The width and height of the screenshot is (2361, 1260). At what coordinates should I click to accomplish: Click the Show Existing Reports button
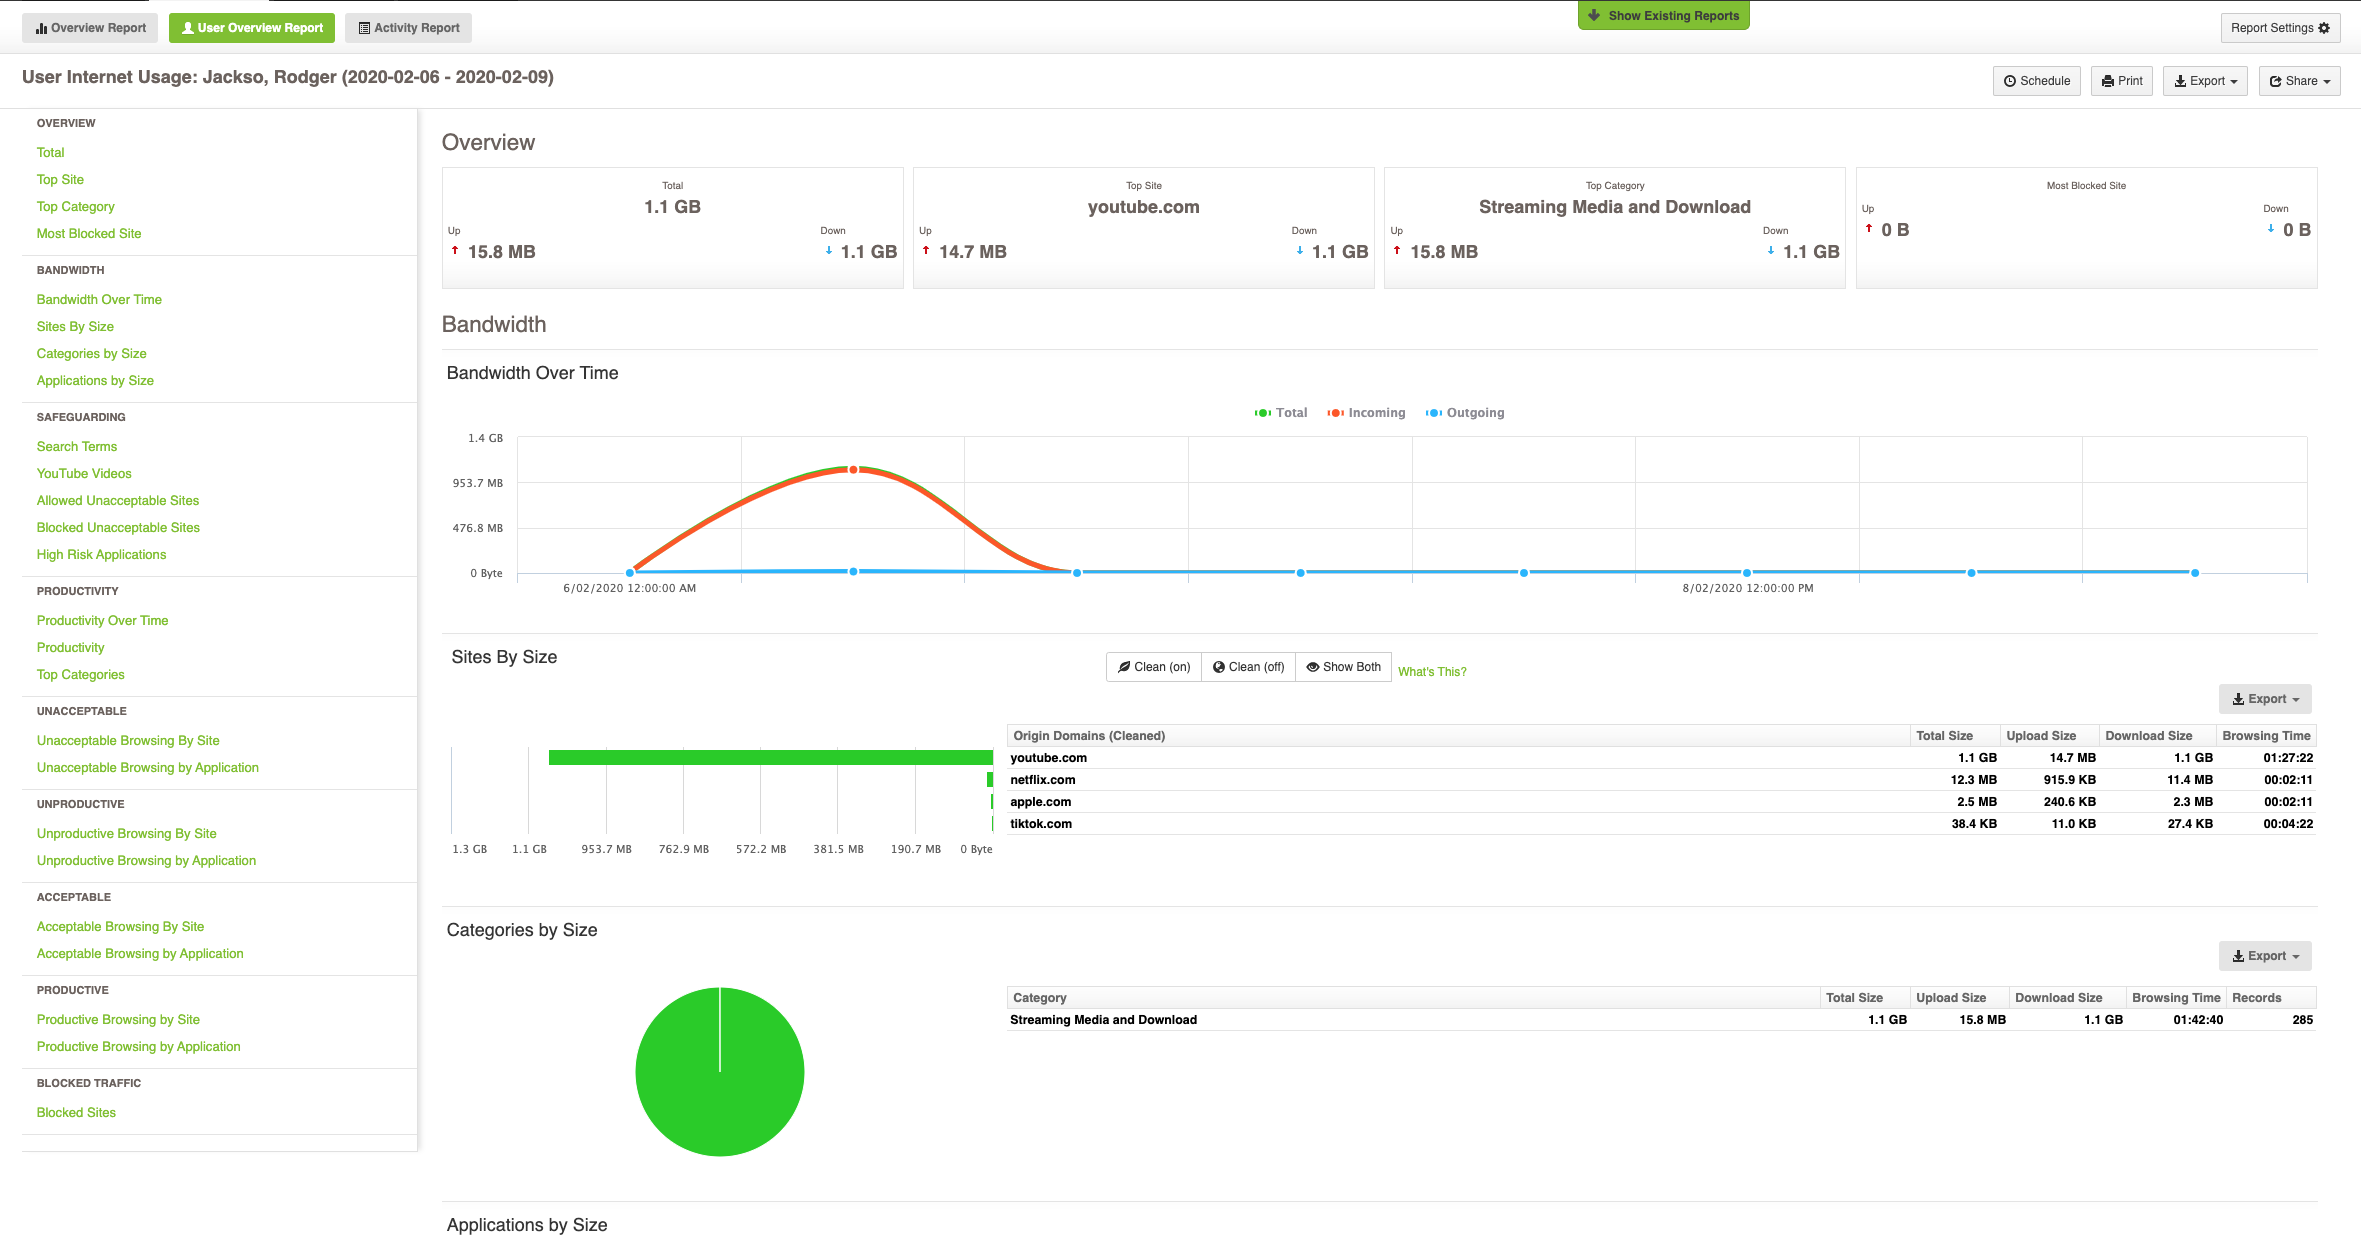[1663, 15]
